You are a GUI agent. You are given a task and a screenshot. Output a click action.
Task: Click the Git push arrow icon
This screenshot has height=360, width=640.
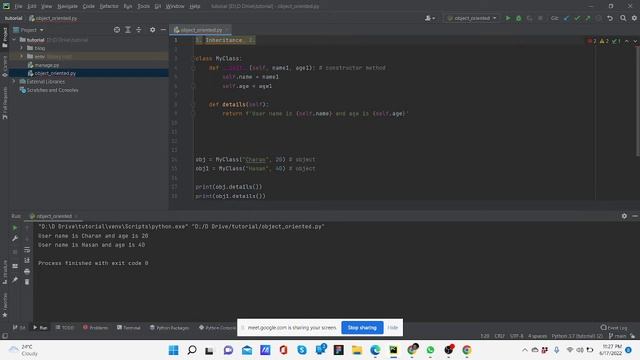pos(588,18)
